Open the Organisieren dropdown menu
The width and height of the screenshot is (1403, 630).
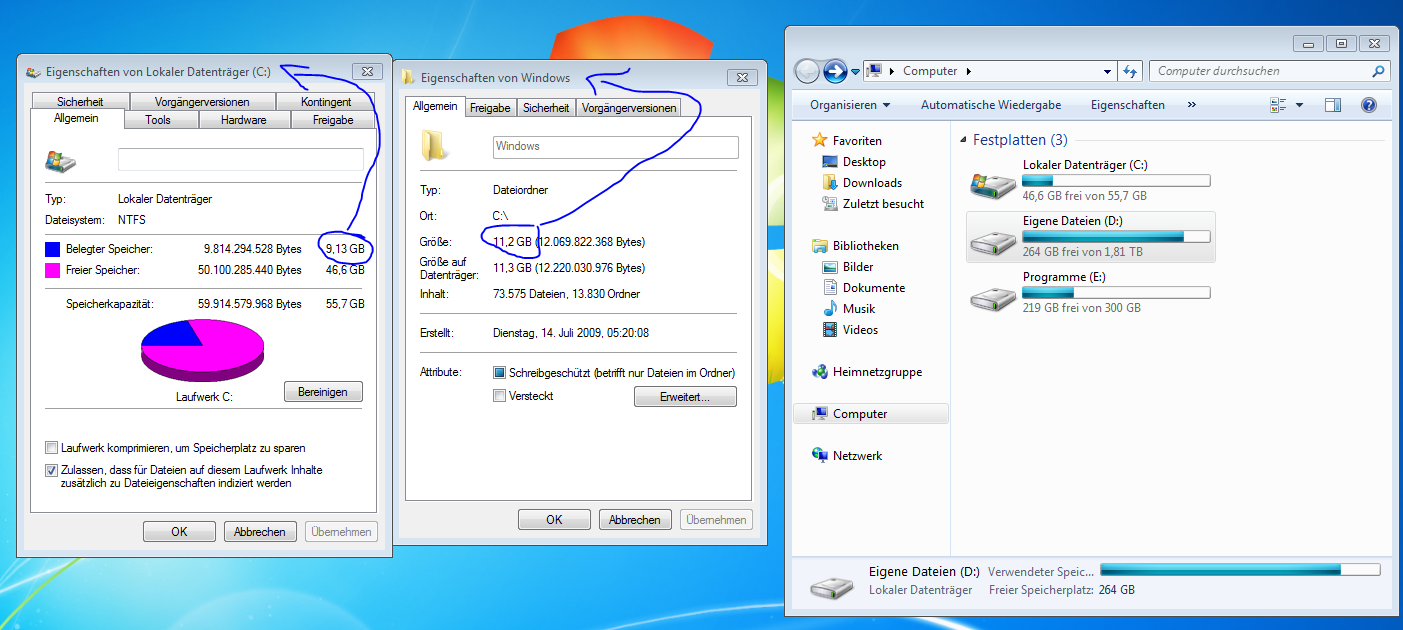850,105
